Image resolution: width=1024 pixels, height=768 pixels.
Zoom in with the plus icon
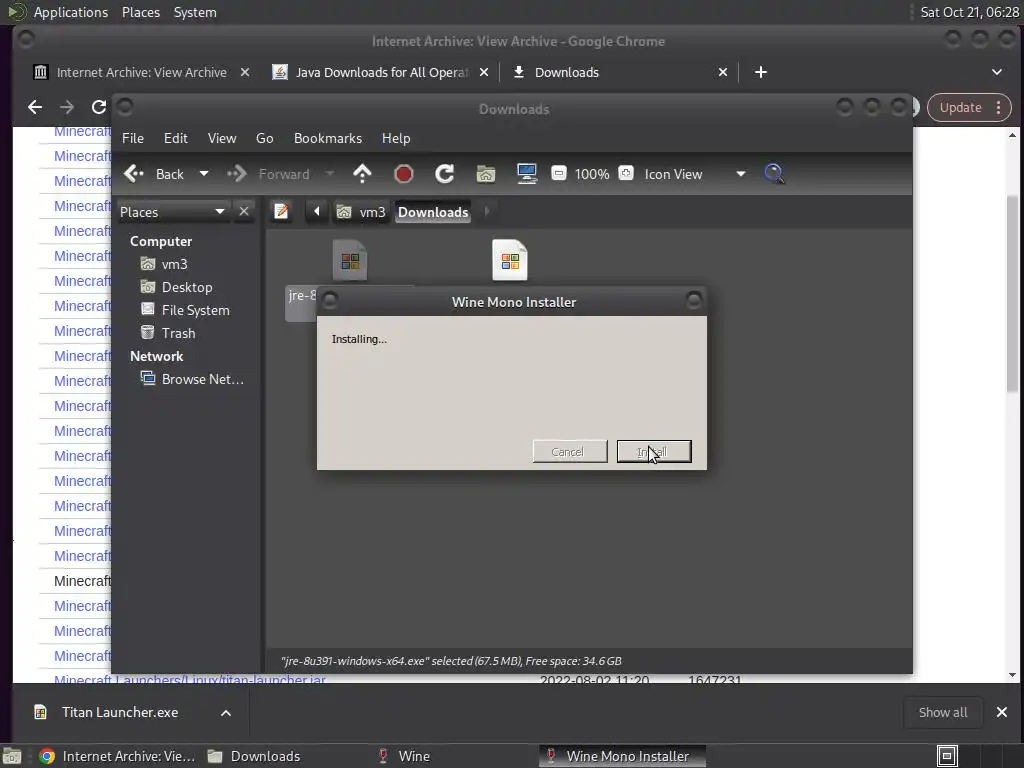pos(626,174)
